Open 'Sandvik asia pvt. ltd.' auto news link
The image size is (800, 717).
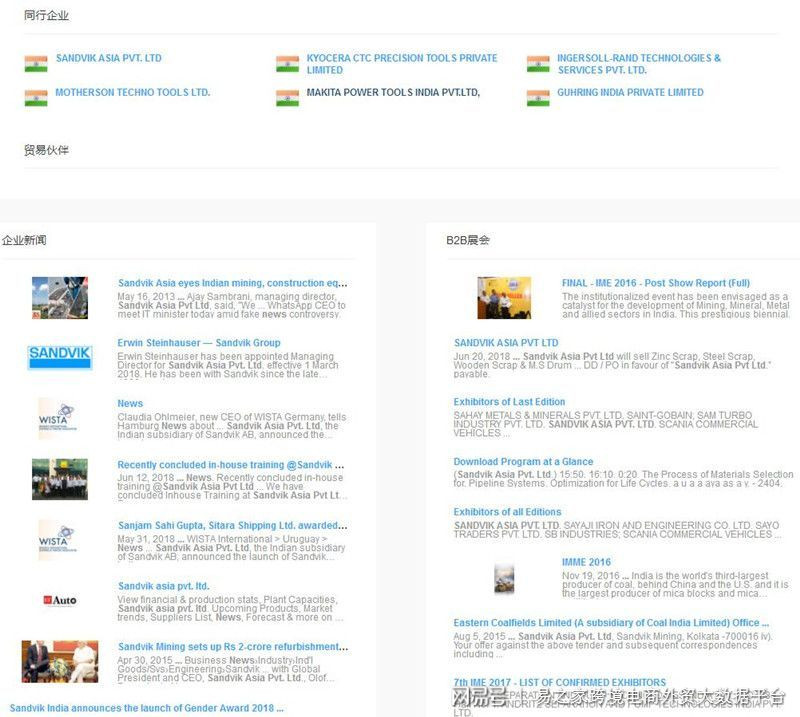[164, 586]
